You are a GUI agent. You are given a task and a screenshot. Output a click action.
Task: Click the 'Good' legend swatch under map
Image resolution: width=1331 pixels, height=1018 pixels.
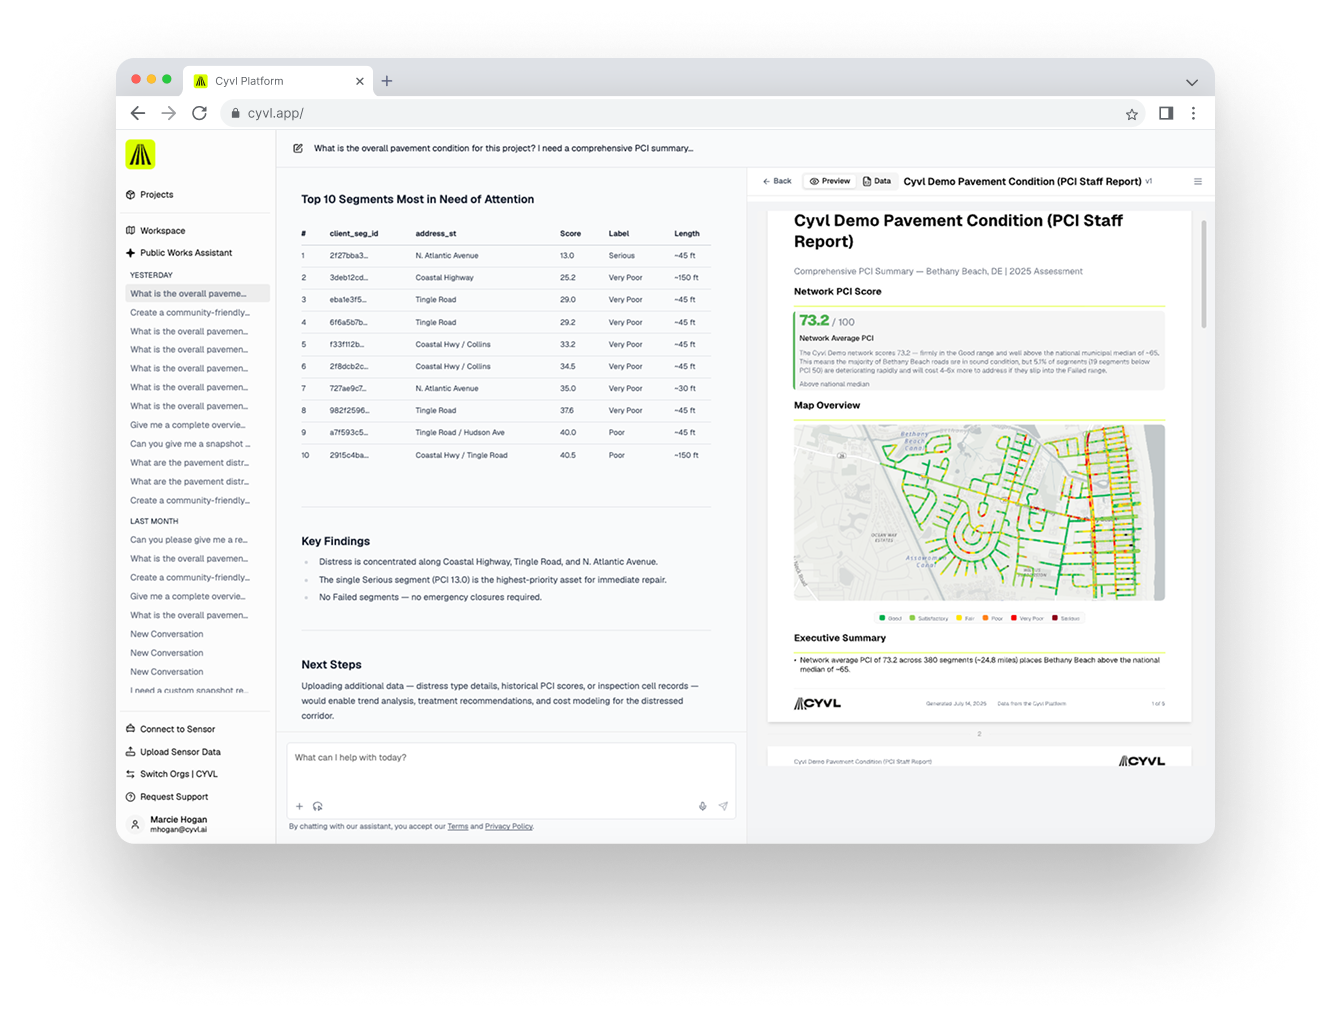(x=882, y=618)
